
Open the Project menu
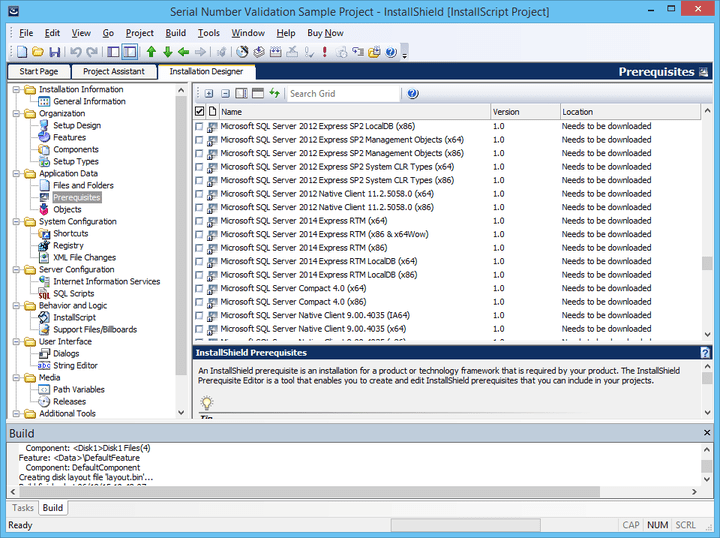click(140, 33)
